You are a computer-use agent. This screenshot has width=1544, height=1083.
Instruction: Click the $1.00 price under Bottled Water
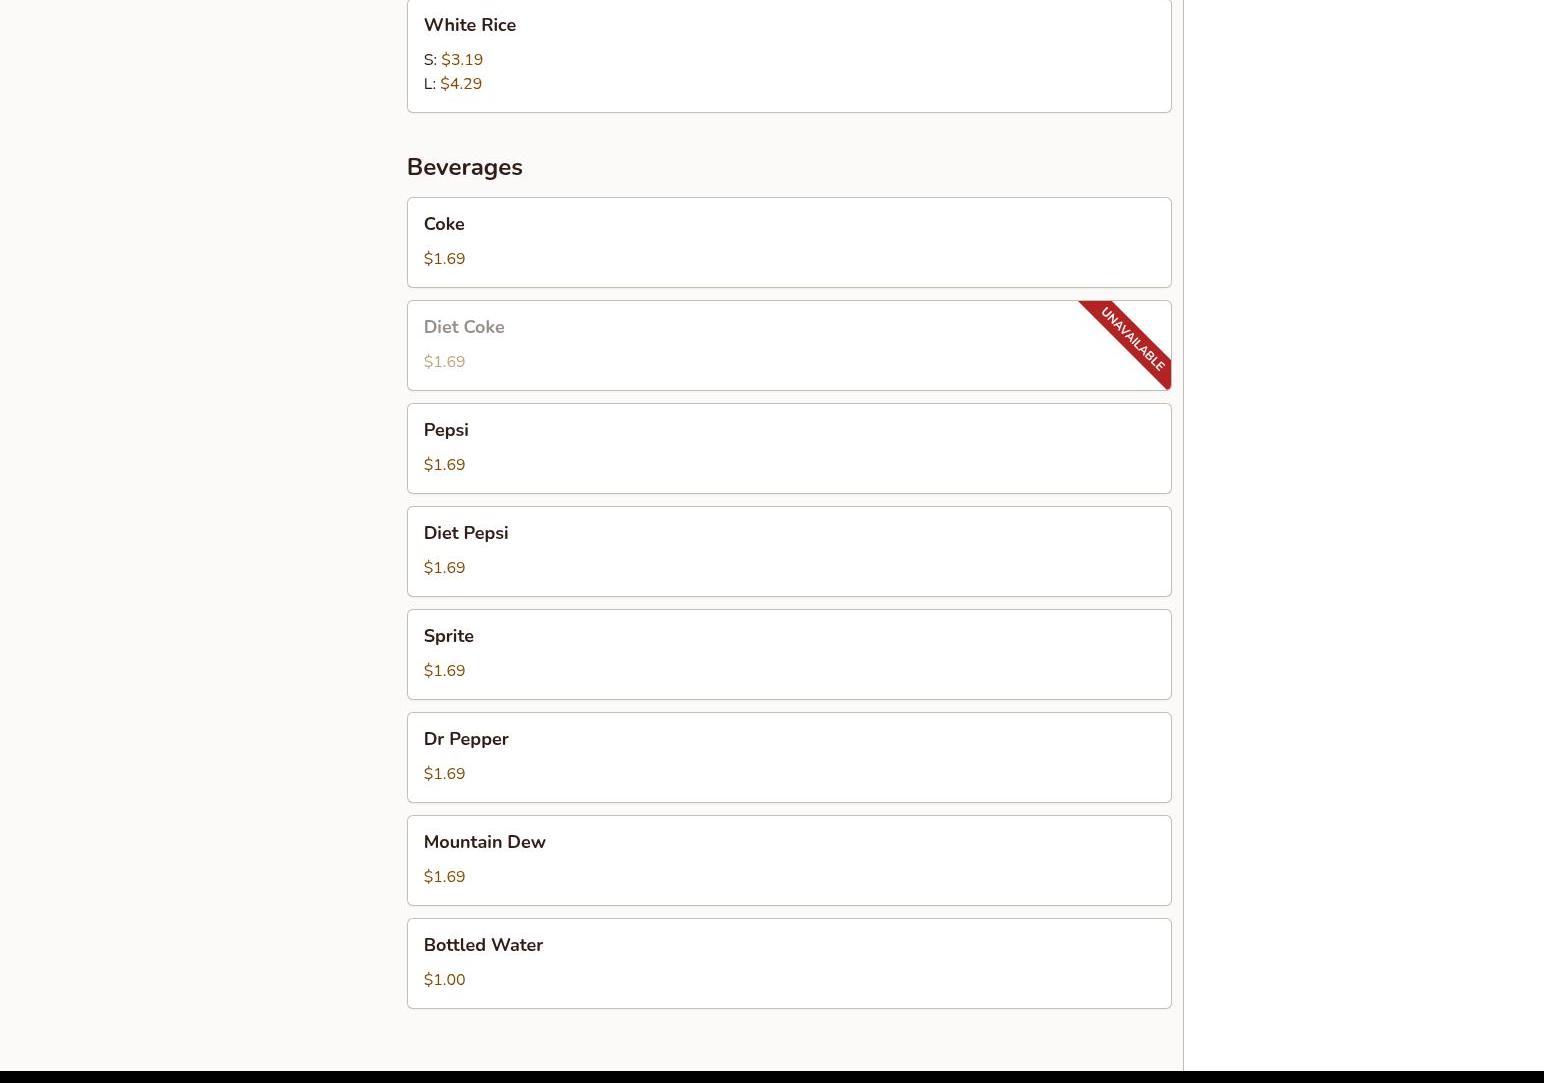click(x=444, y=980)
